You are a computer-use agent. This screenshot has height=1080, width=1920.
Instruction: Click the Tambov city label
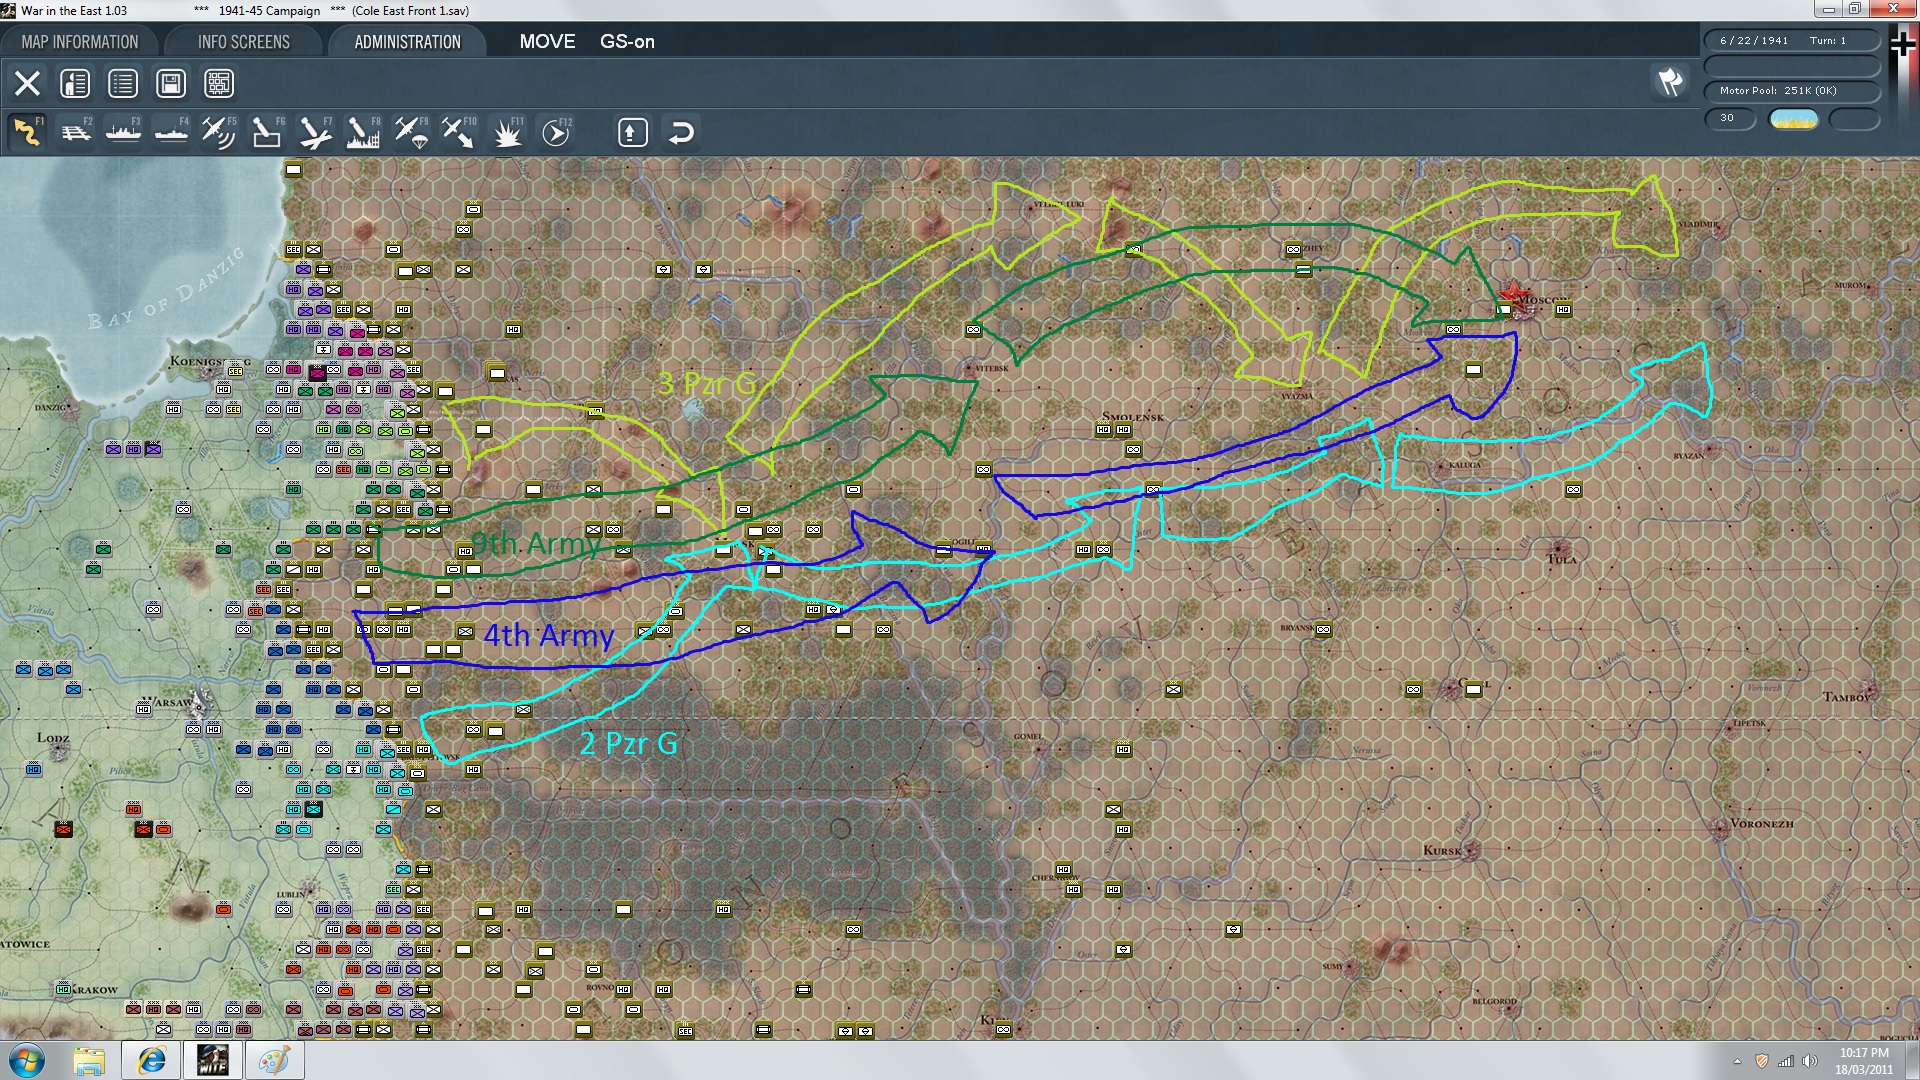click(x=1845, y=697)
